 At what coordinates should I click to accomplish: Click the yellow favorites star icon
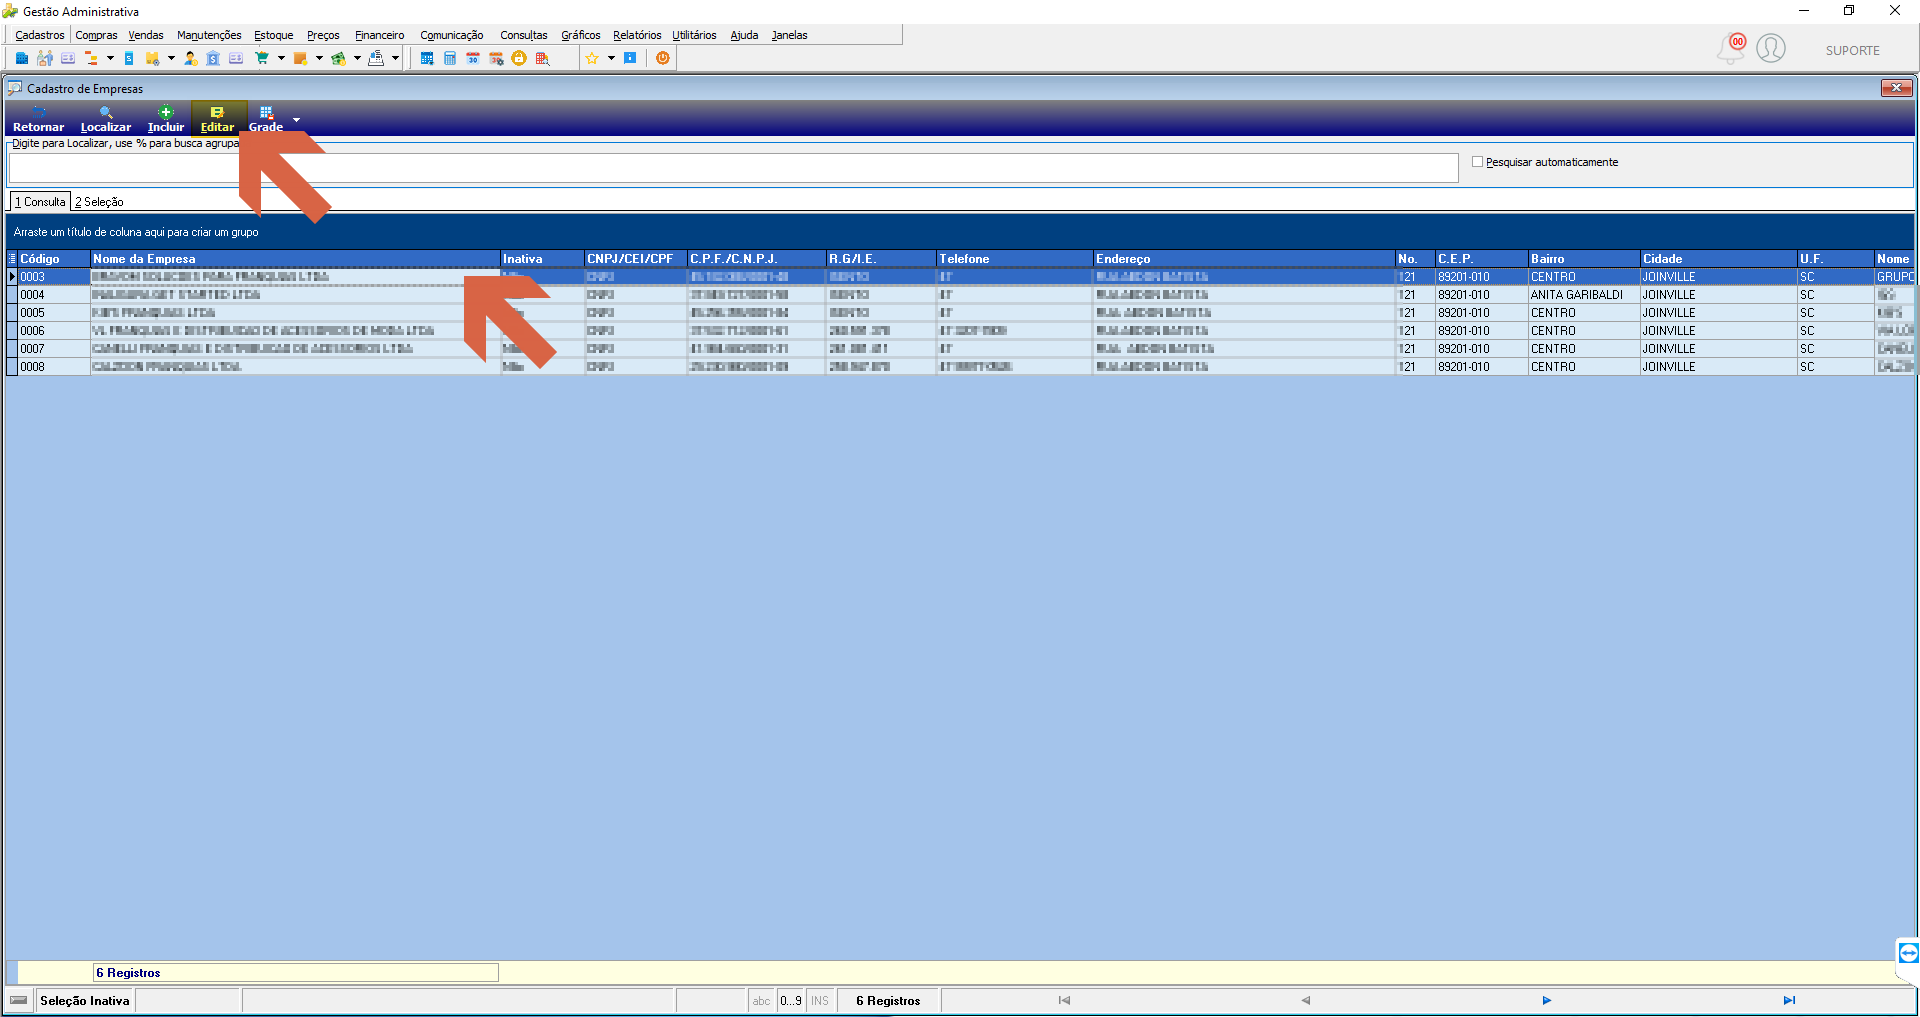click(x=592, y=59)
